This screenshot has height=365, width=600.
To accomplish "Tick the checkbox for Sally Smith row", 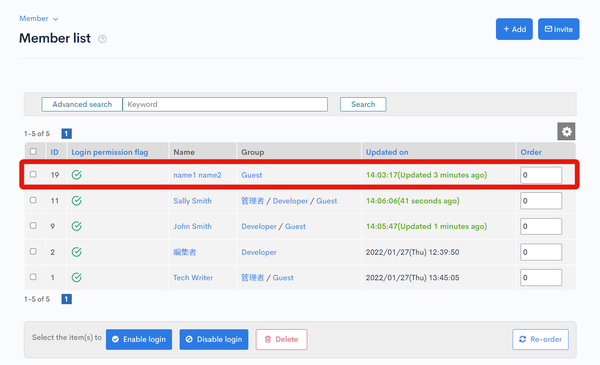I will tap(33, 200).
